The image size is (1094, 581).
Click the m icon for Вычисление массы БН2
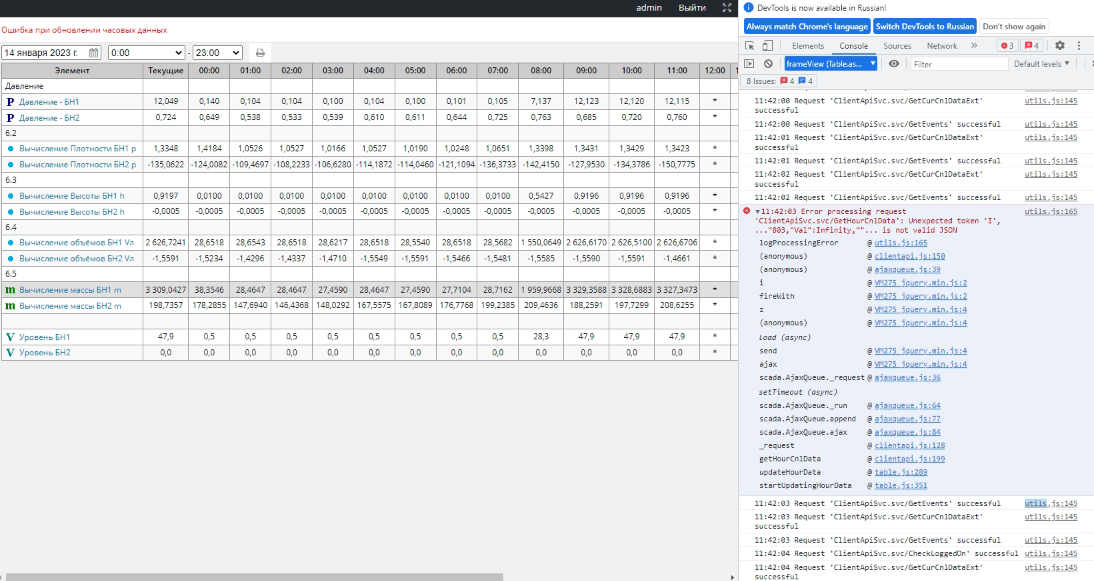pos(10,305)
